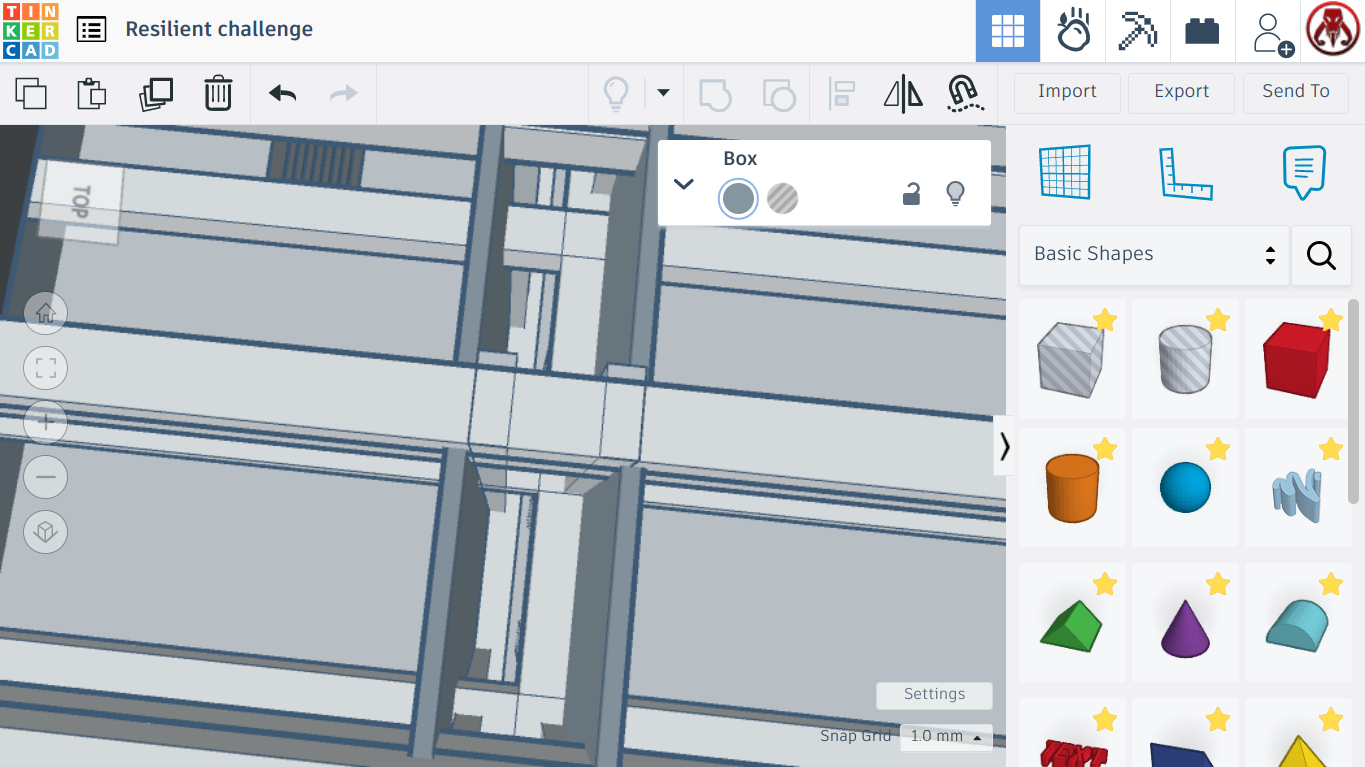Pick the Scribble shape
This screenshot has height=767, width=1365.
[x=1298, y=488]
